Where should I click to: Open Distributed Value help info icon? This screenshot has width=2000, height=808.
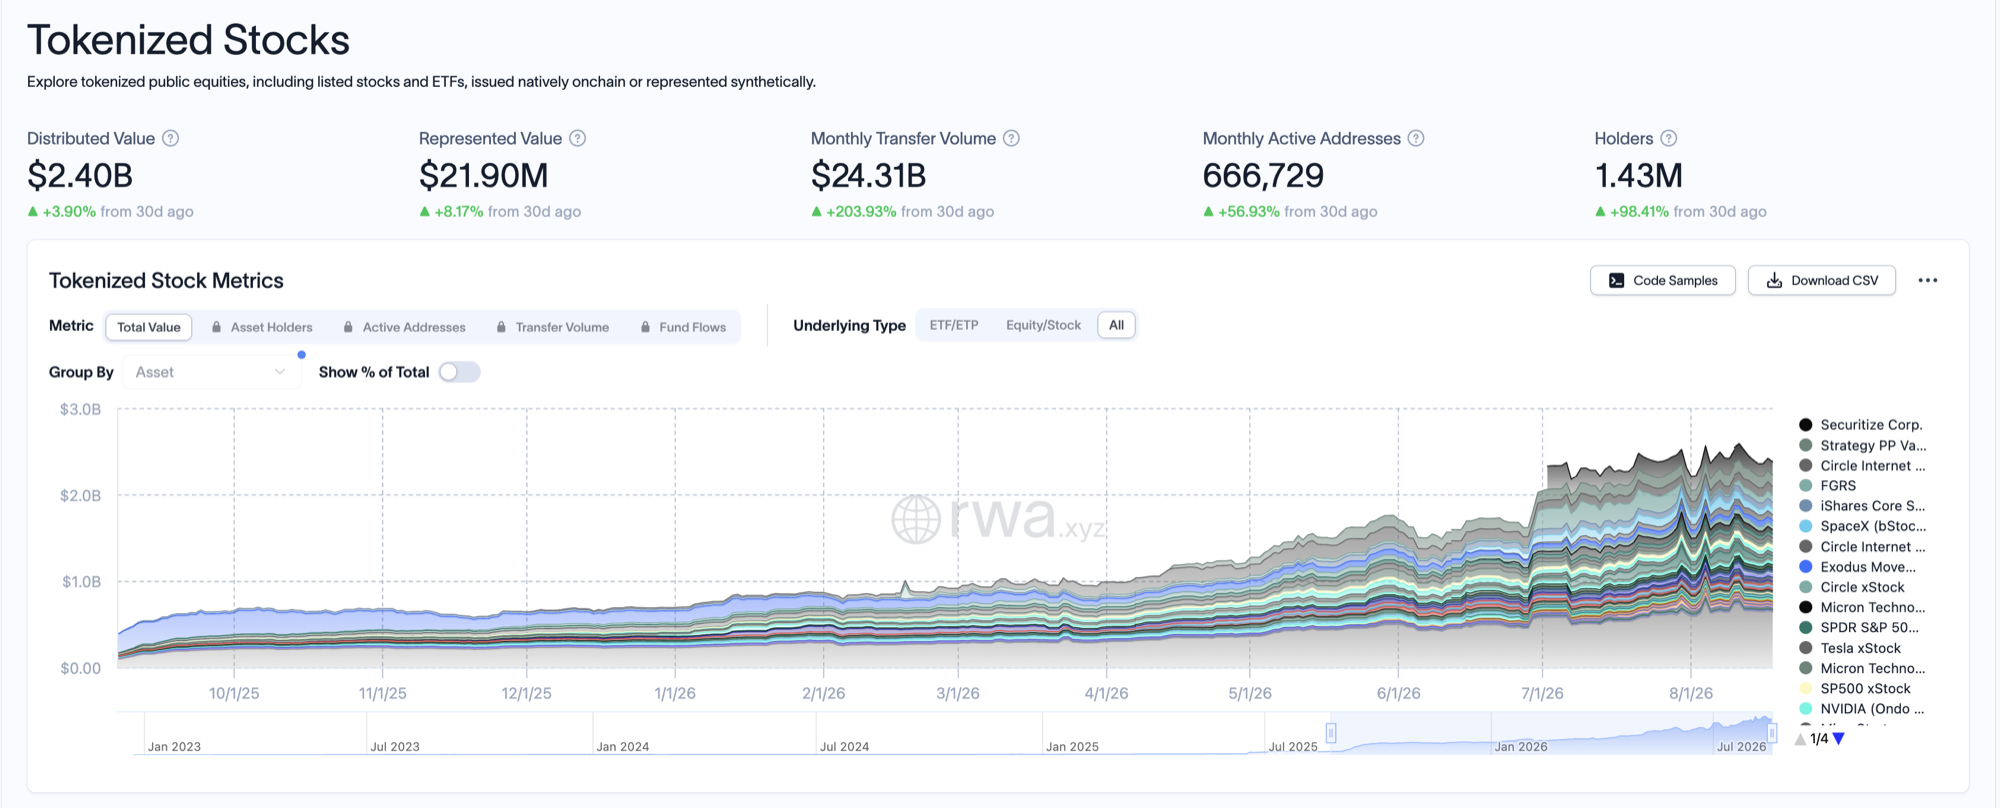171,139
